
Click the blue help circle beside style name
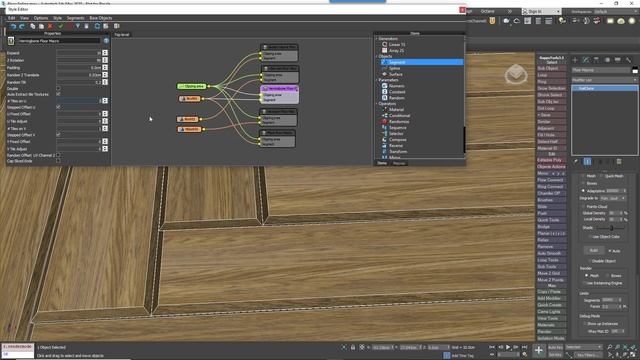click(x=106, y=41)
